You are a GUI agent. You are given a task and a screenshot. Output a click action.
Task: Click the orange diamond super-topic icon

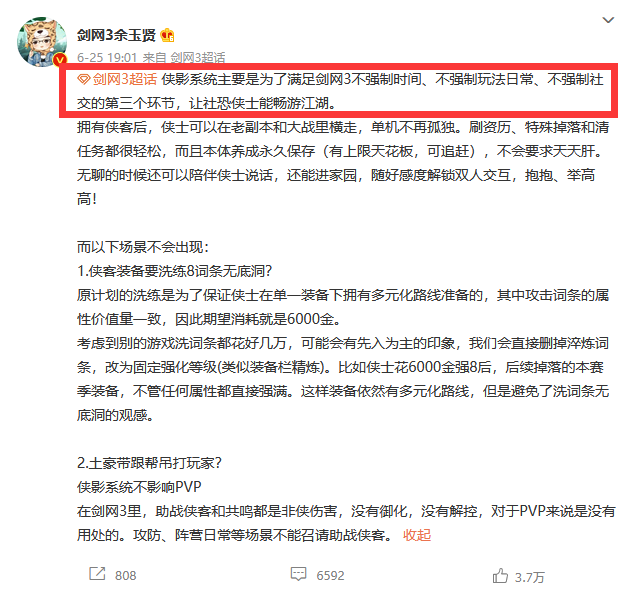(83, 79)
